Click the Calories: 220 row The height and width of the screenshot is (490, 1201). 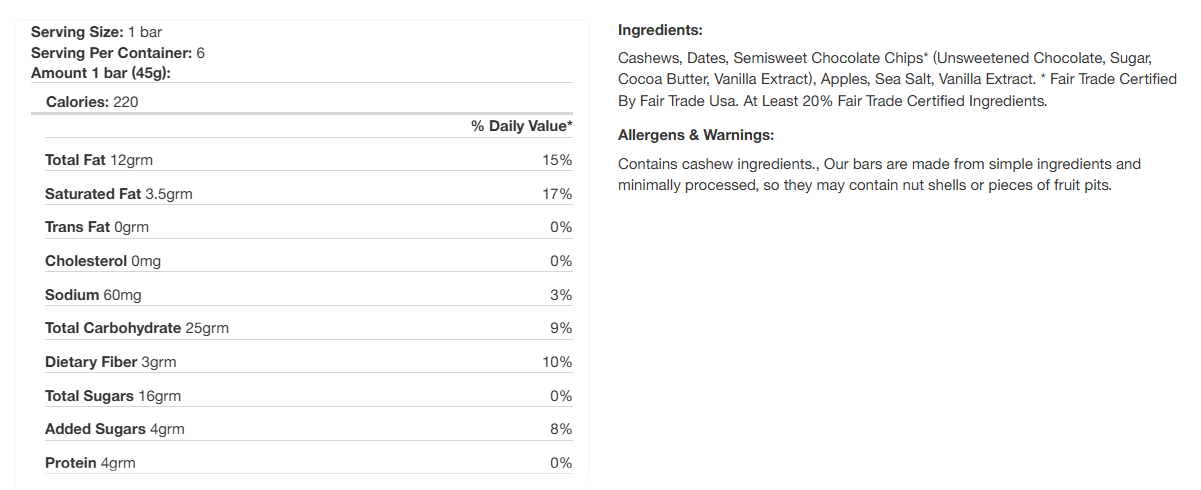(x=92, y=102)
